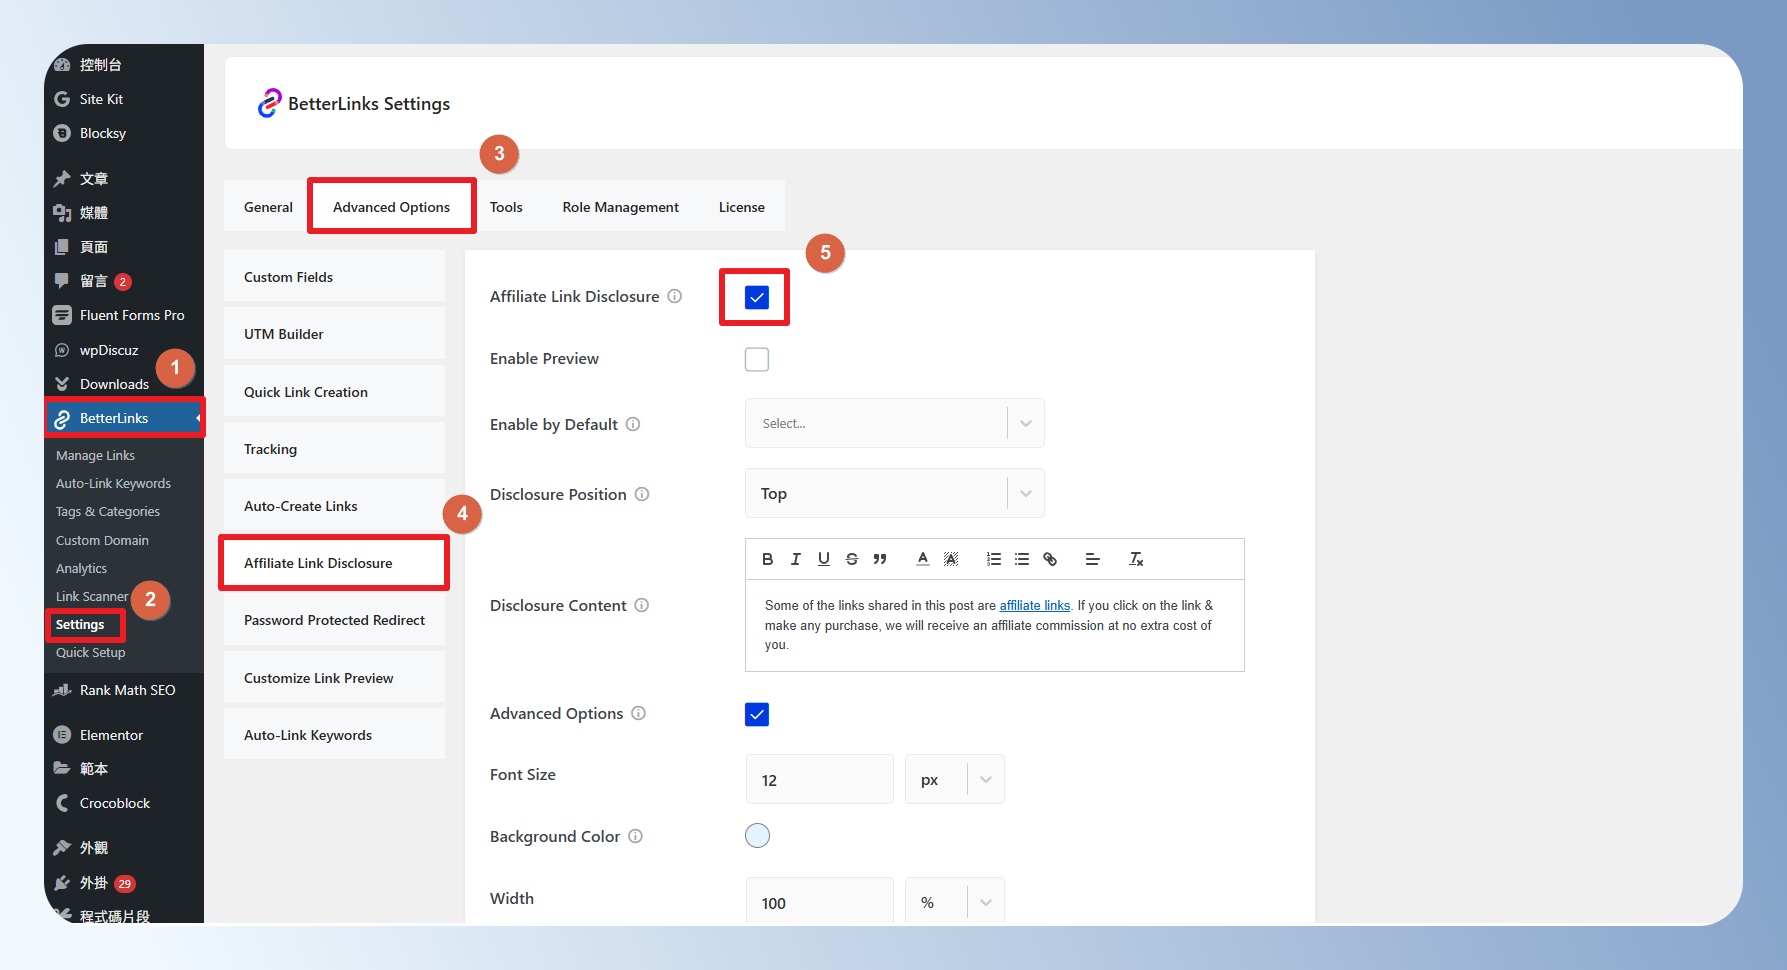This screenshot has width=1787, height=970.
Task: Uncheck the Affiliate Link Disclosure checkbox
Action: pyautogui.click(x=756, y=297)
